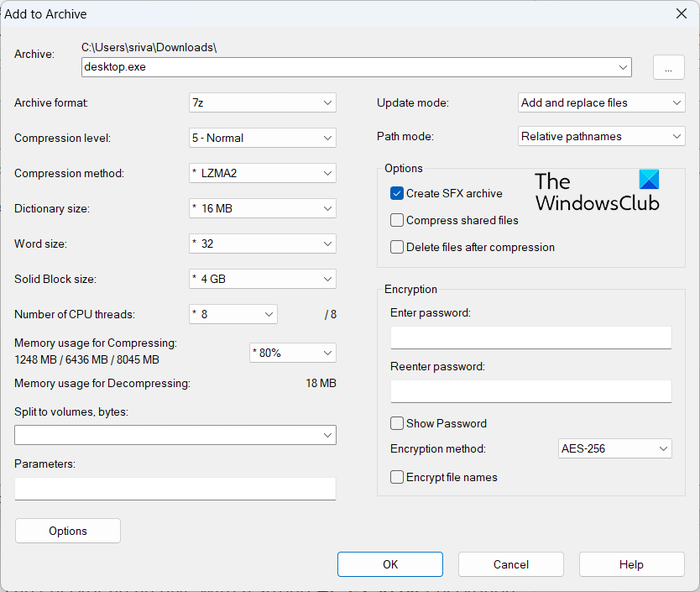
Task: Open the Options button at bottom left
Action: 68,531
